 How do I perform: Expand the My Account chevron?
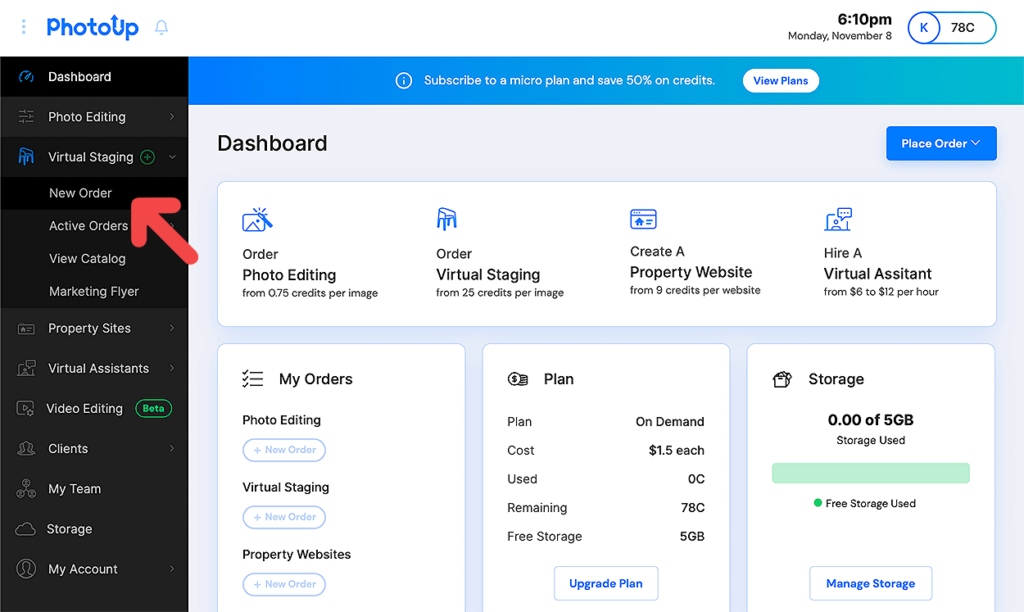(172, 569)
